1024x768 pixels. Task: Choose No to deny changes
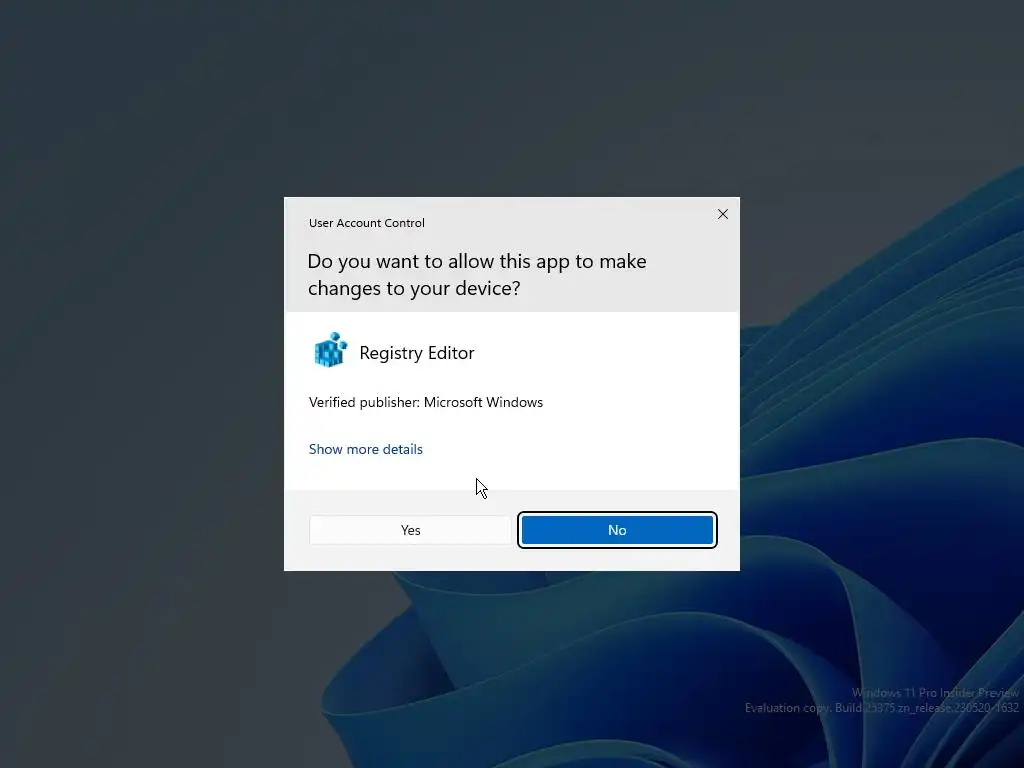pos(617,530)
